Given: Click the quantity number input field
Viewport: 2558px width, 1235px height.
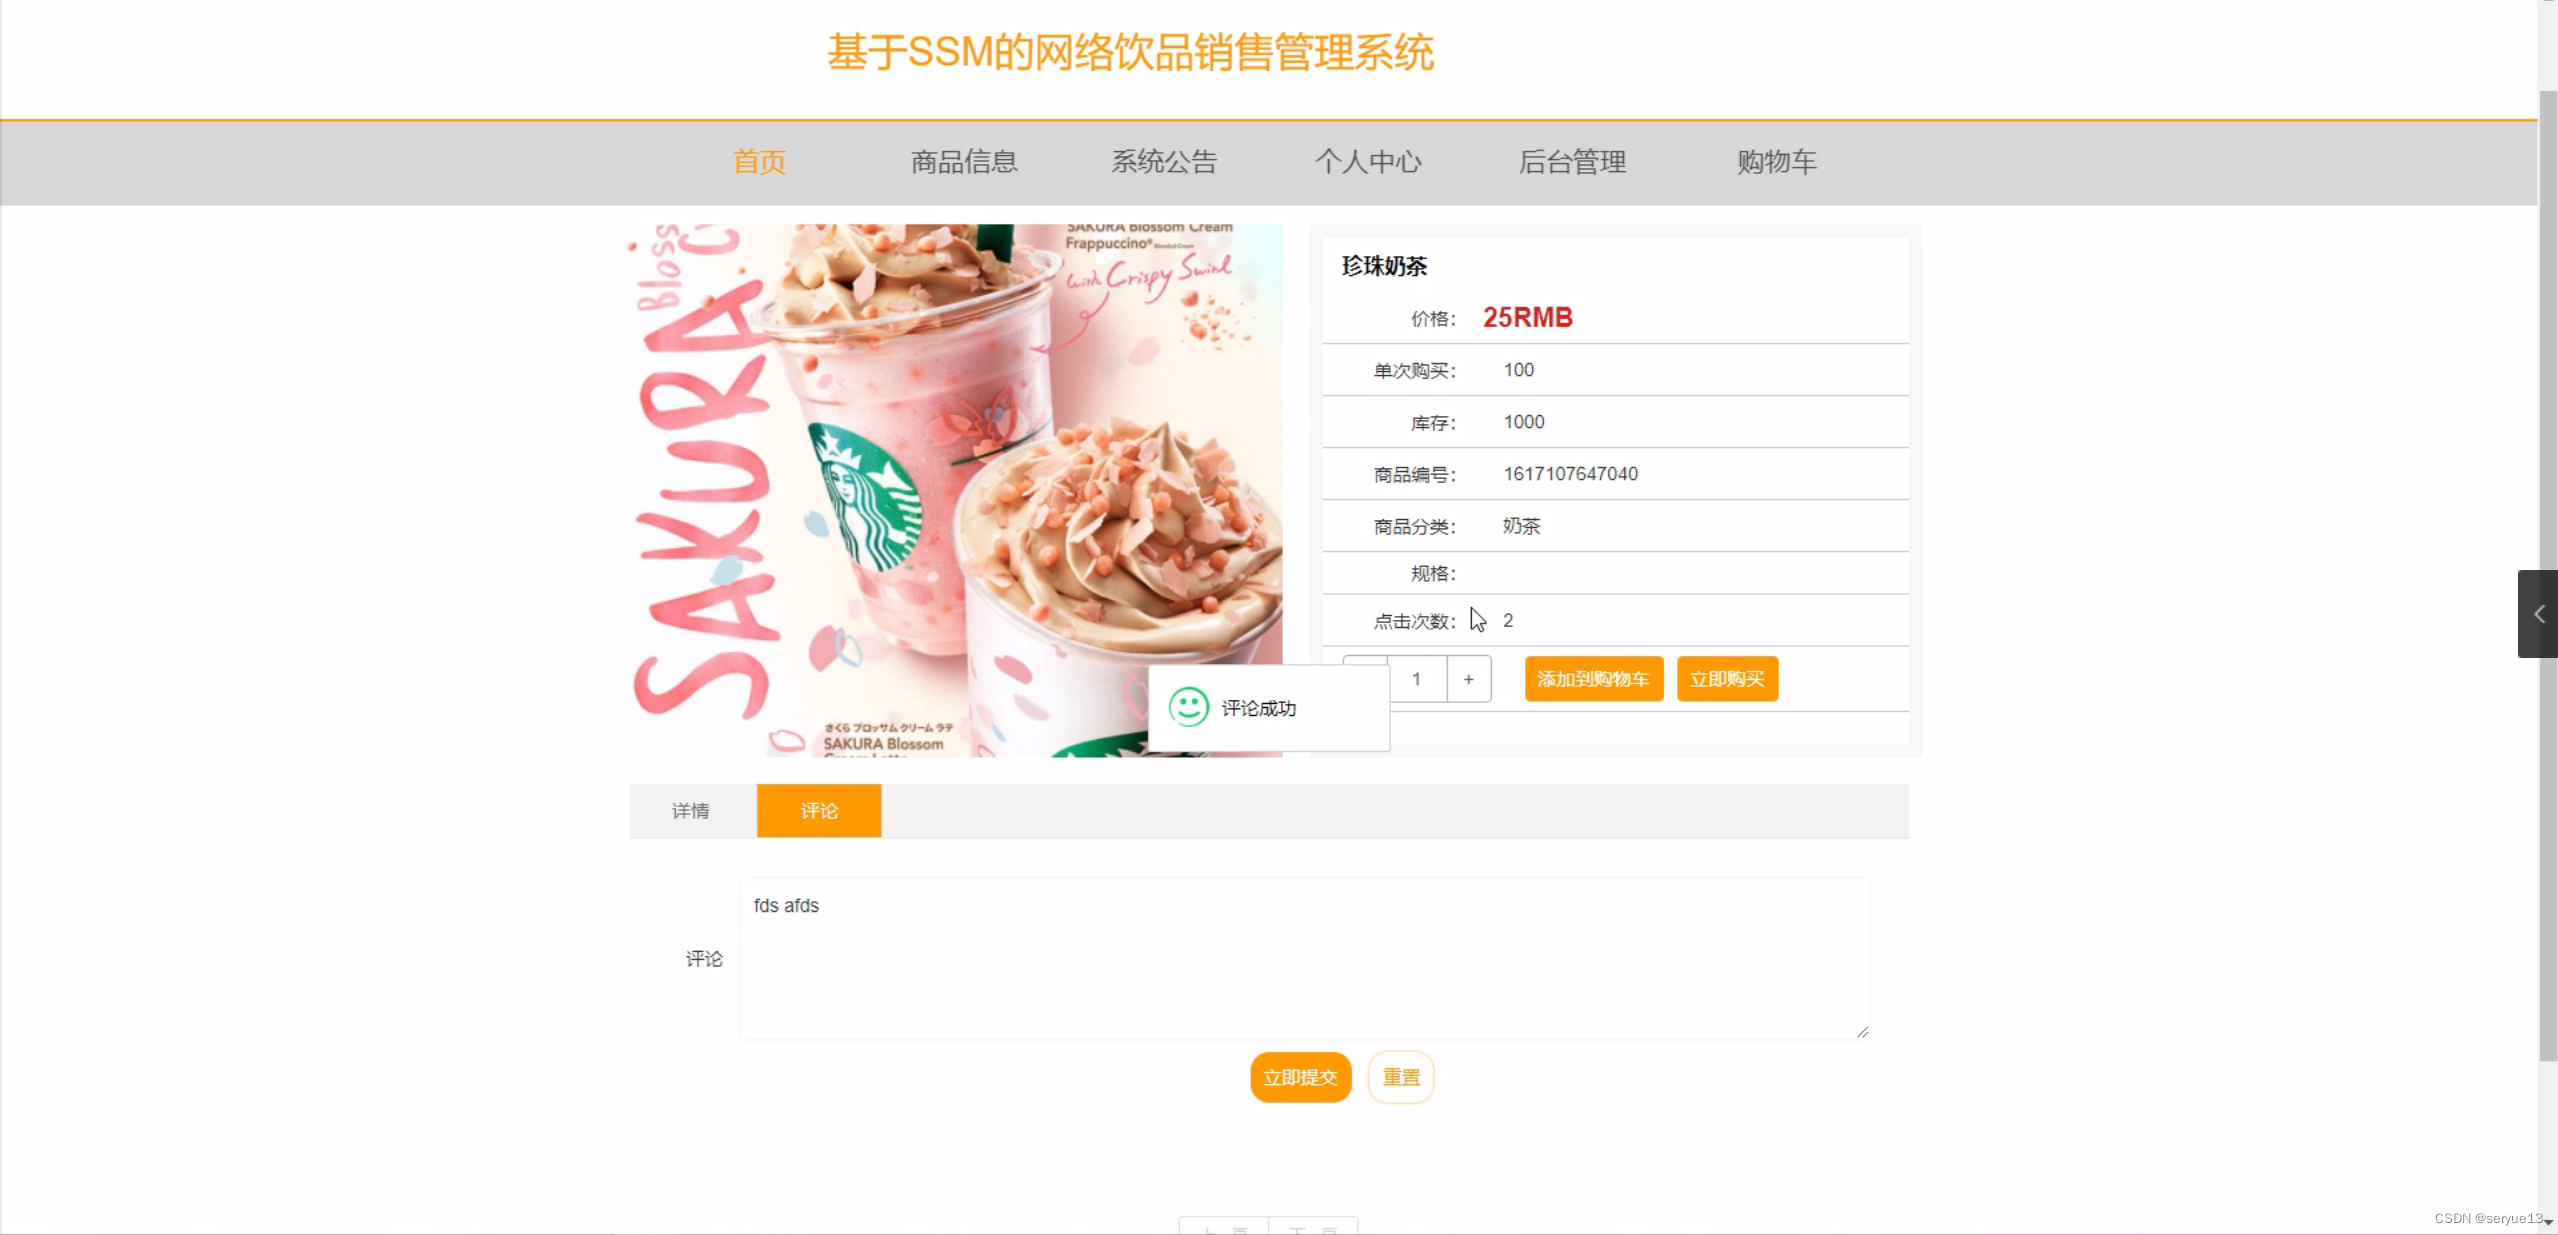Looking at the screenshot, I should click(x=1416, y=679).
